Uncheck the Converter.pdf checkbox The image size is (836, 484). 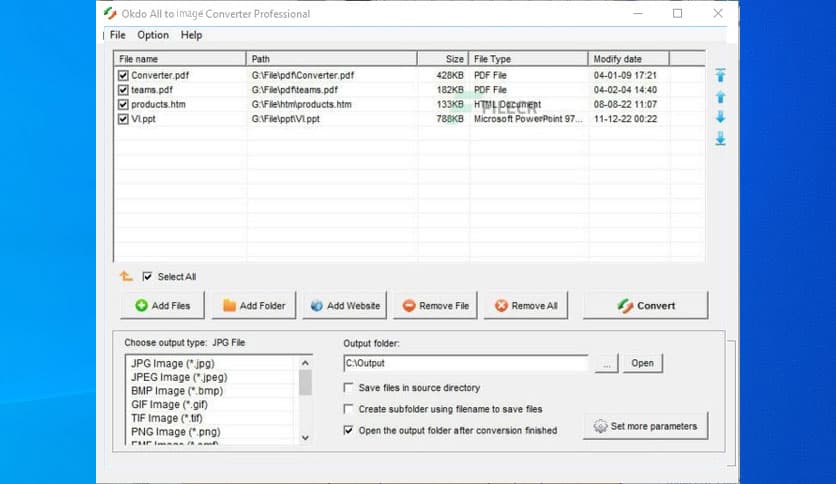click(123, 75)
